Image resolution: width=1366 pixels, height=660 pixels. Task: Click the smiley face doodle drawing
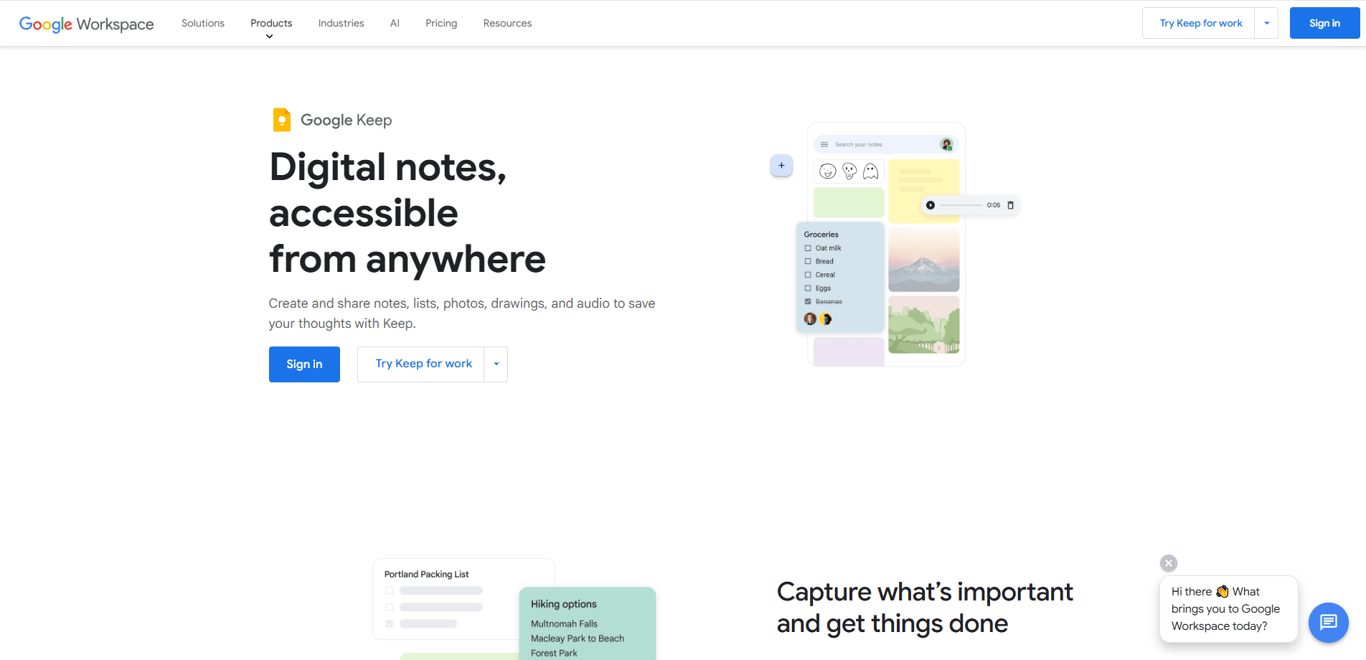(x=827, y=172)
